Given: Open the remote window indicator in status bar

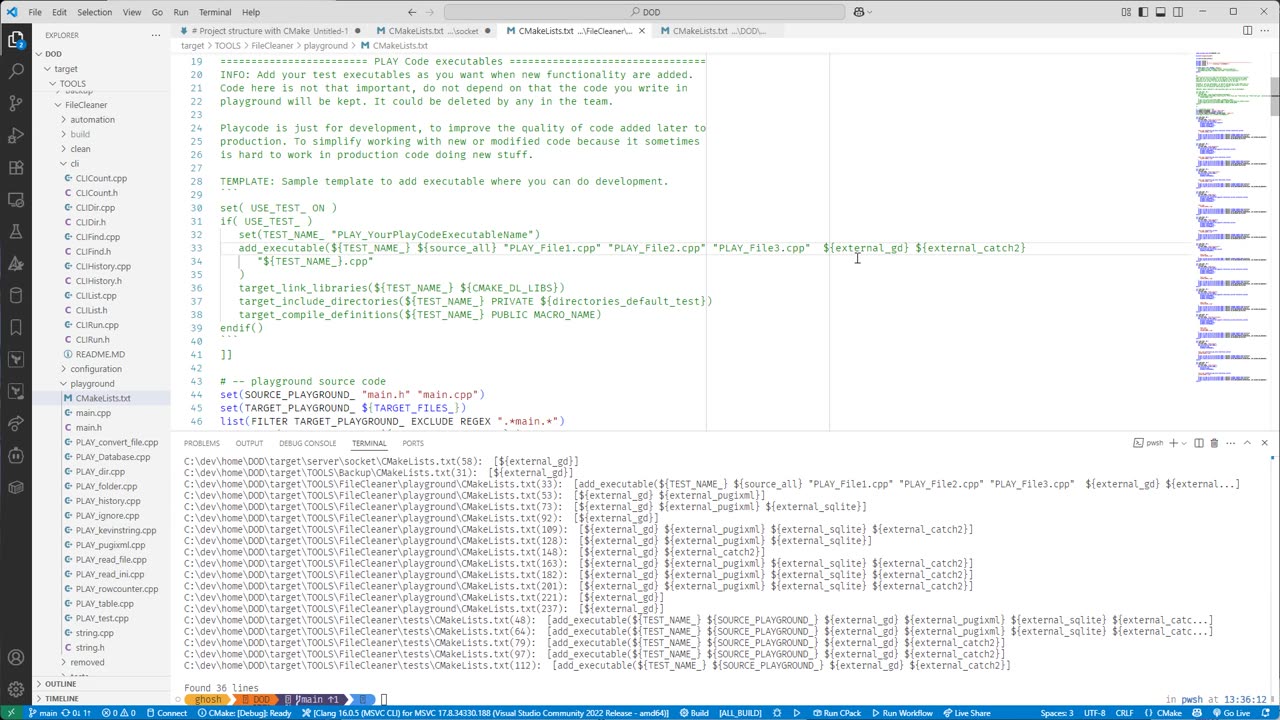Looking at the screenshot, I should click(13, 713).
